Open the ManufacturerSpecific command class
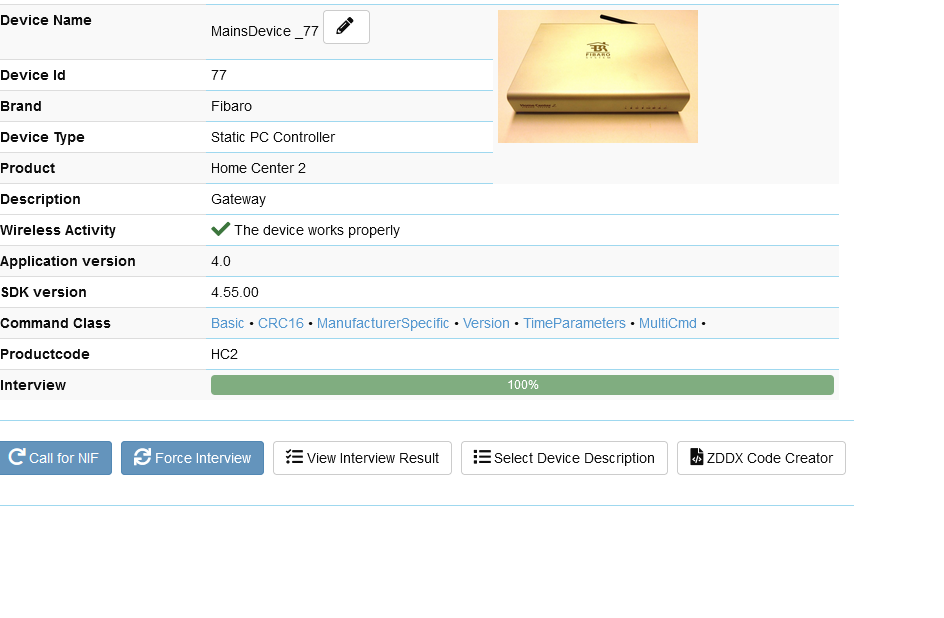Viewport: 944px width, 618px height. tap(382, 323)
